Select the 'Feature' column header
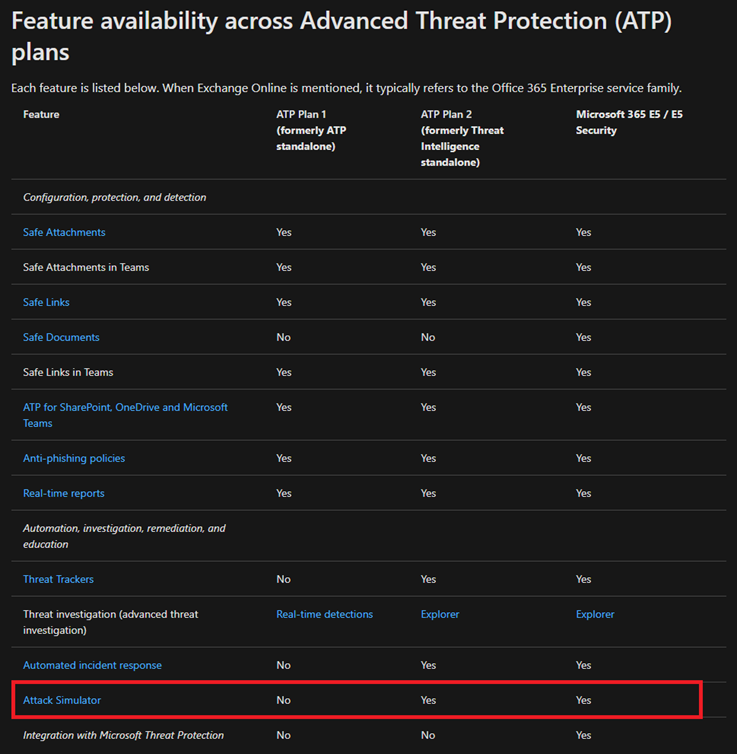 (x=41, y=114)
